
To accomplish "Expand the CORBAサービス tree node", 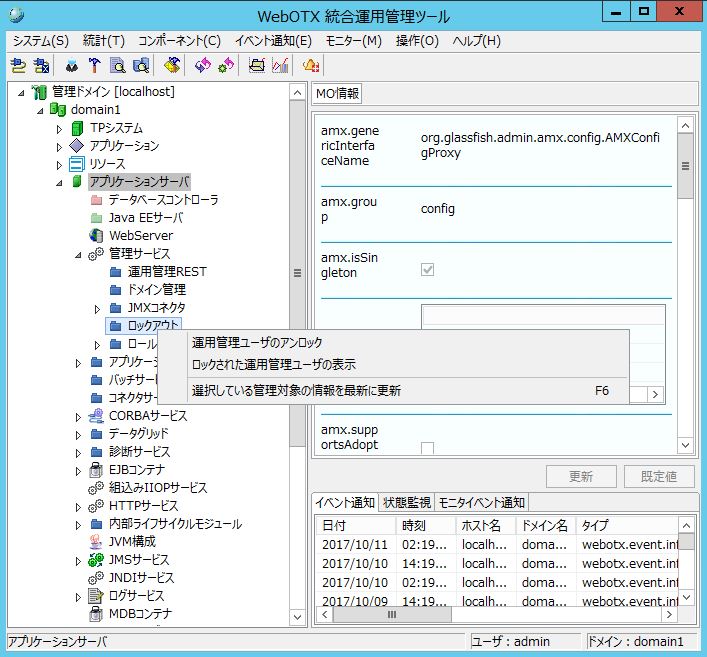I will pos(79,416).
